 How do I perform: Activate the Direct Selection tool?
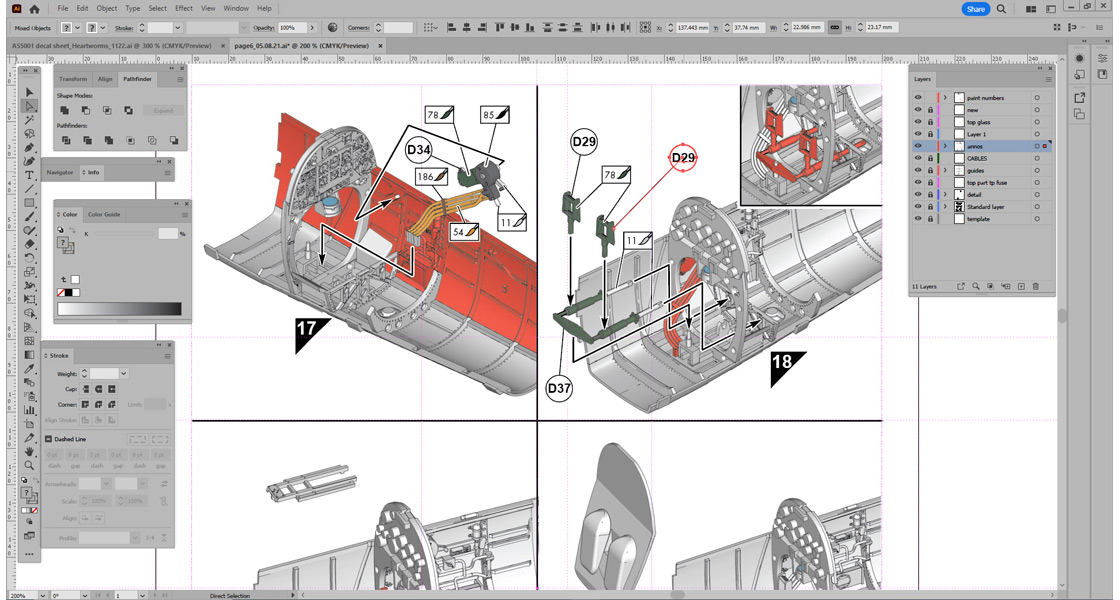(31, 104)
